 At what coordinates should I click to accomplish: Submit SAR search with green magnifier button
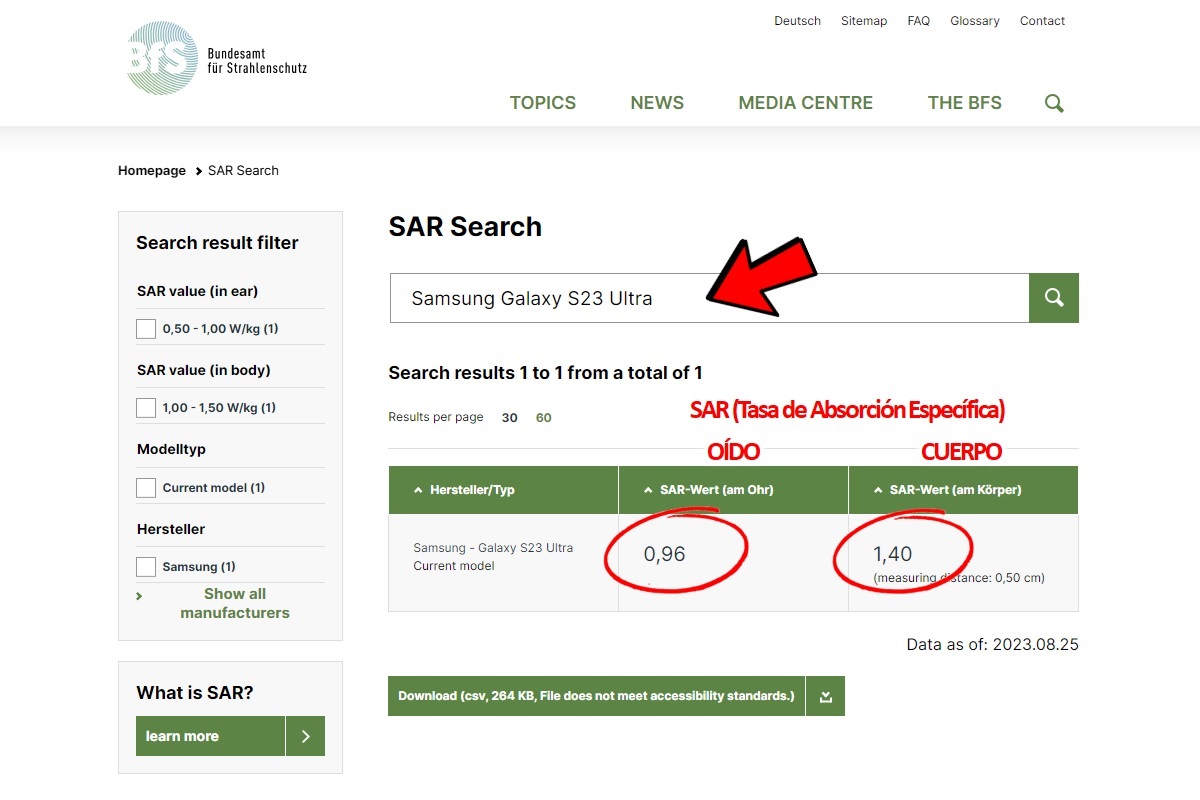[x=1054, y=298]
